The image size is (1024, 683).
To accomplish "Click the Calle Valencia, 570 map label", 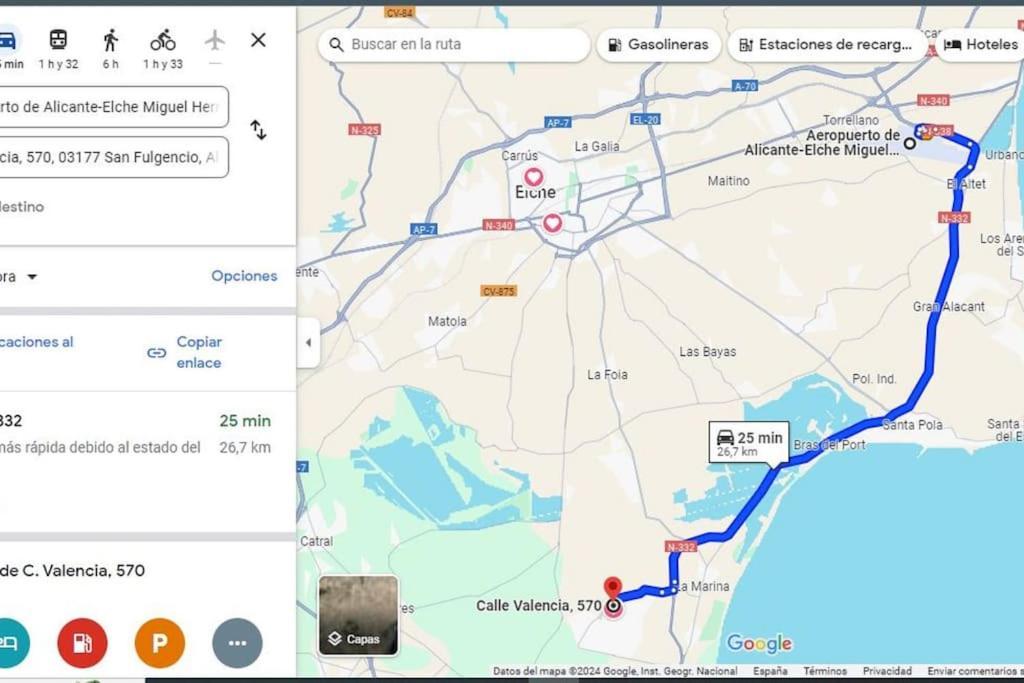I will [539, 605].
